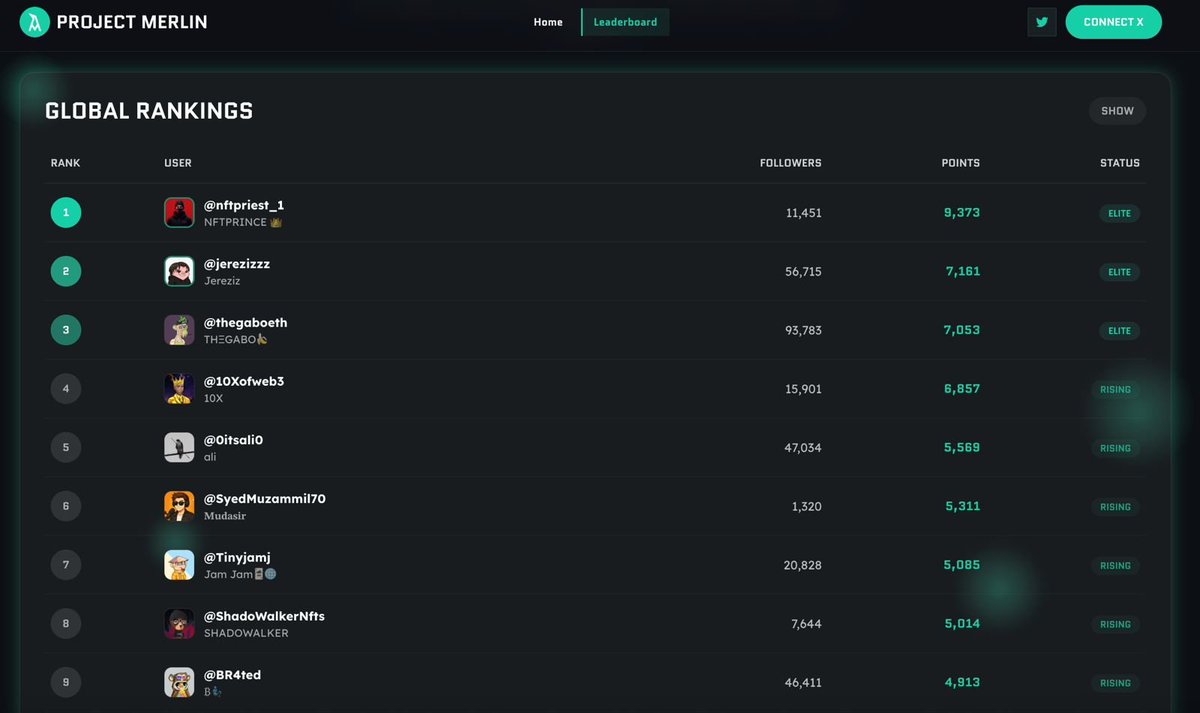Open @nftpriest_1 avatar thumbnail
The image size is (1200, 713).
tap(179, 213)
